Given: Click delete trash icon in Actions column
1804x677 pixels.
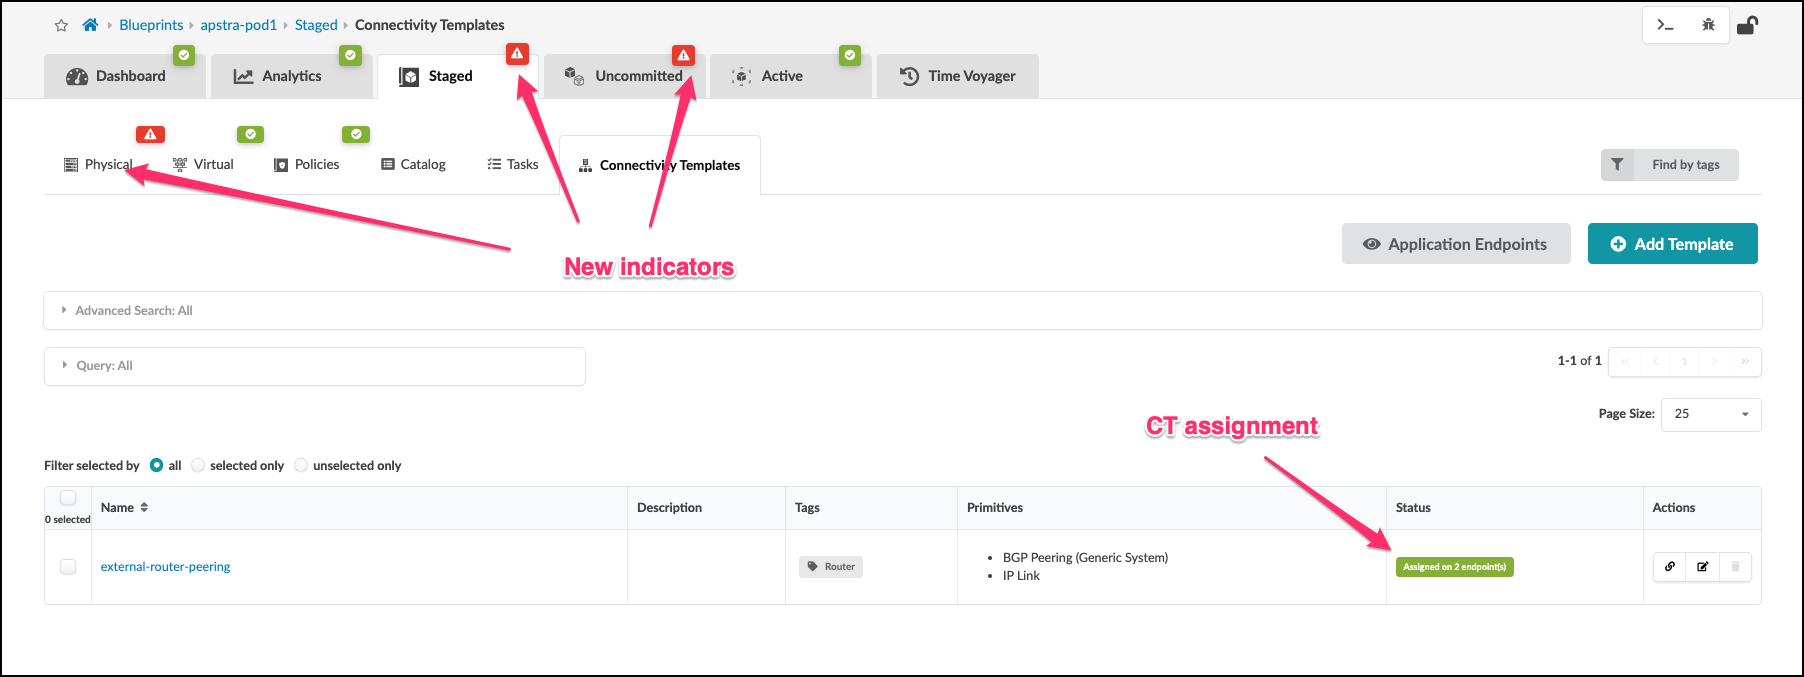Looking at the screenshot, I should click(1735, 567).
